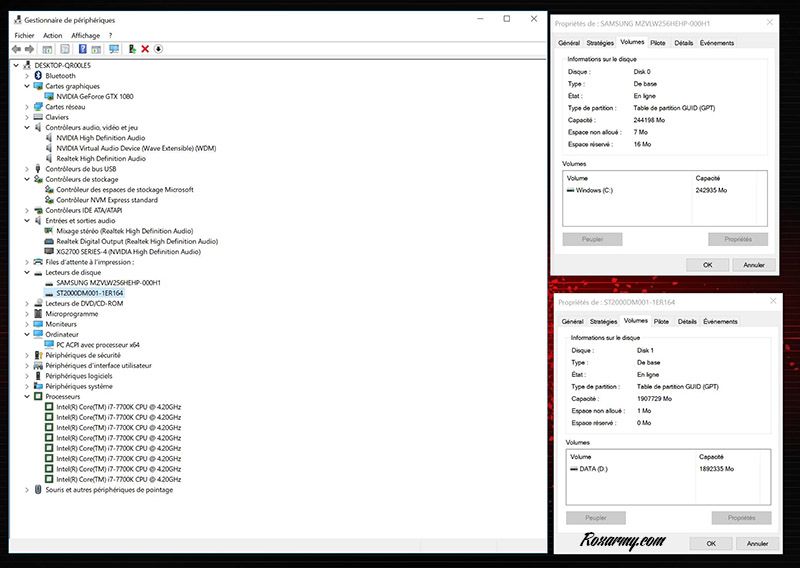800x568 pixels.
Task: Click the back arrow in the toolbar
Action: coord(16,48)
